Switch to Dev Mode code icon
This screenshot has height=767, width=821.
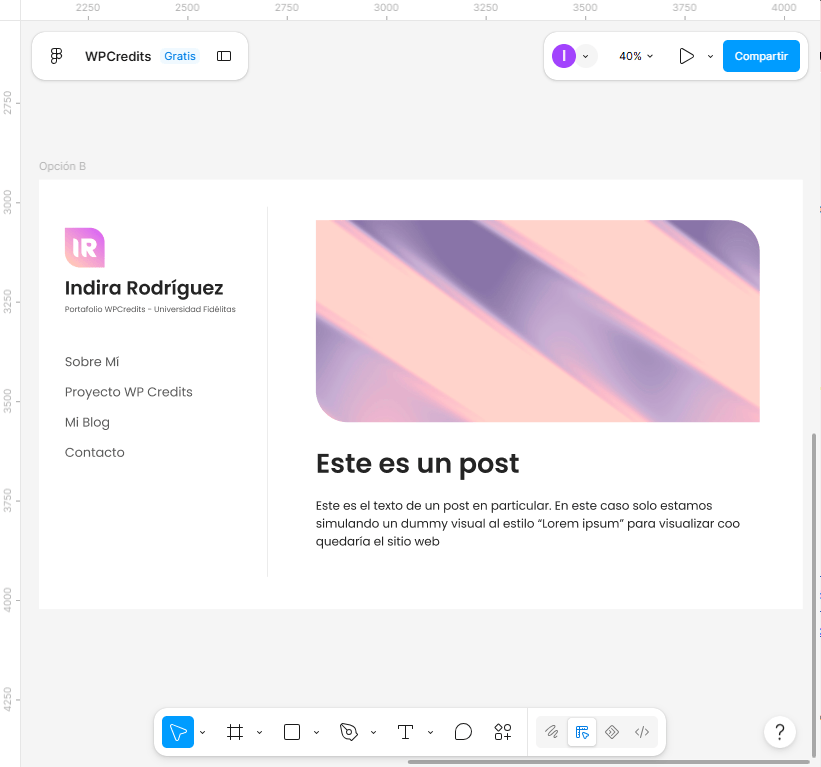(642, 732)
